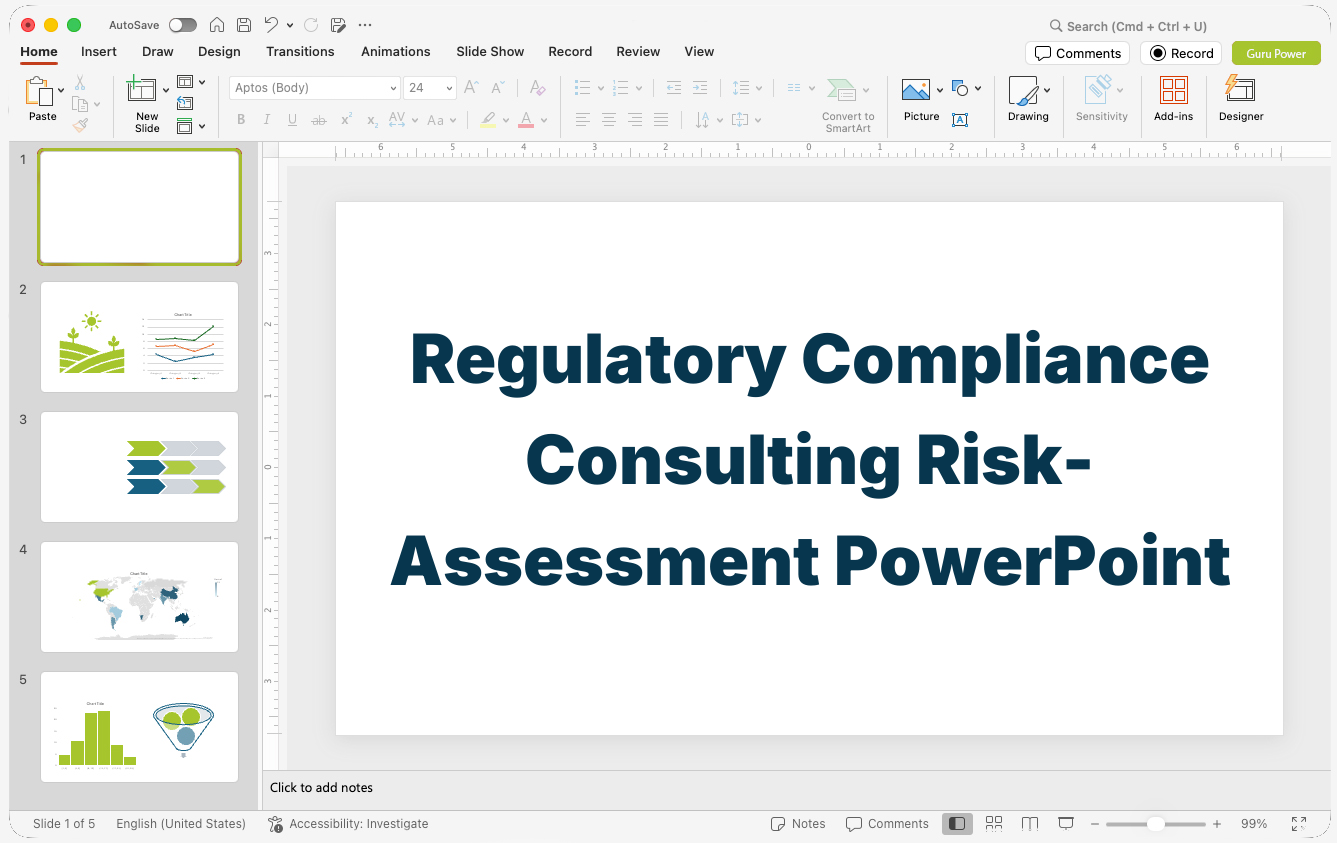Decrease font size with the smaller A
This screenshot has height=843, width=1337.
(497, 88)
